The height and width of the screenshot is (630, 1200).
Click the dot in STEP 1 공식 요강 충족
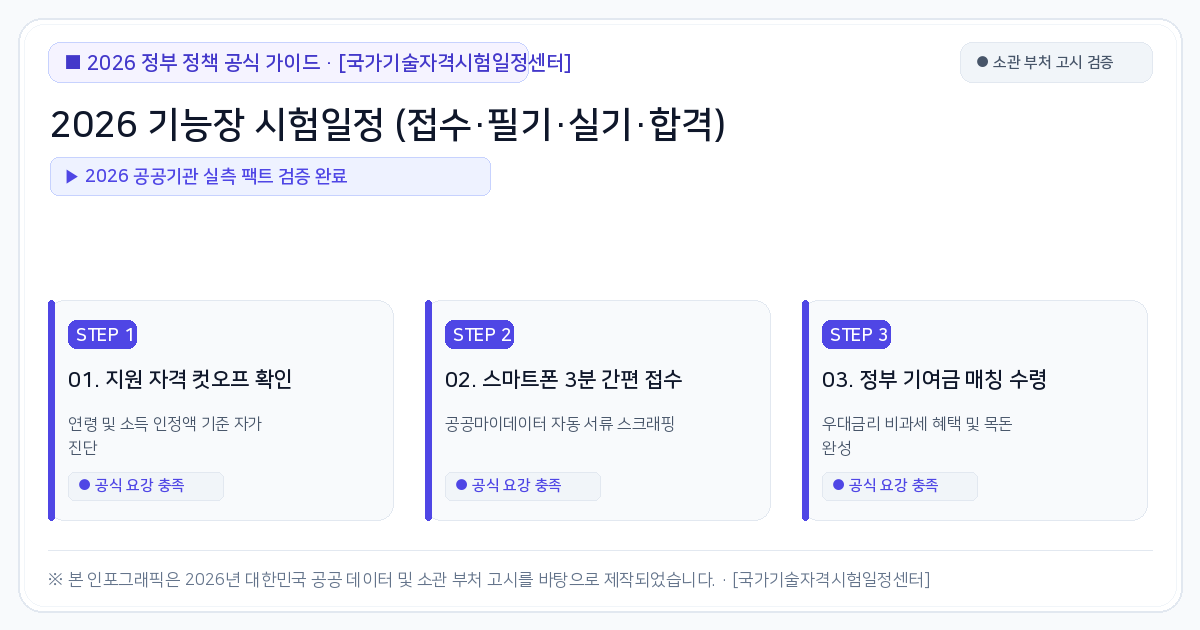pyautogui.click(x=84, y=485)
